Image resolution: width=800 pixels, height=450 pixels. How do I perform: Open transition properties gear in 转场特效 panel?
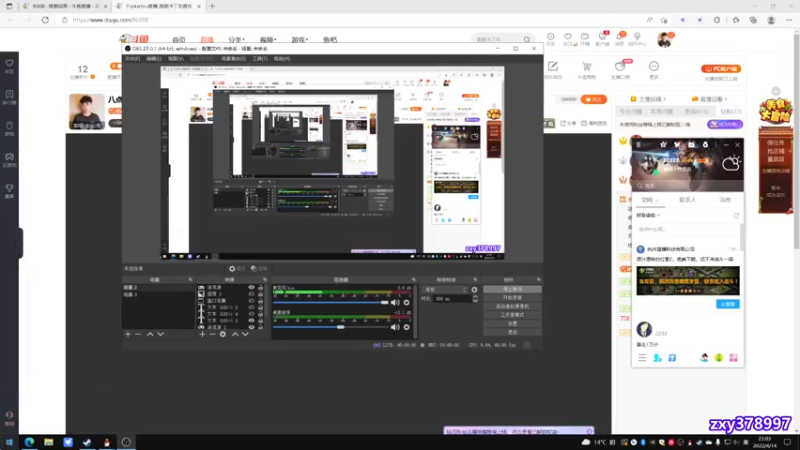coord(474,289)
